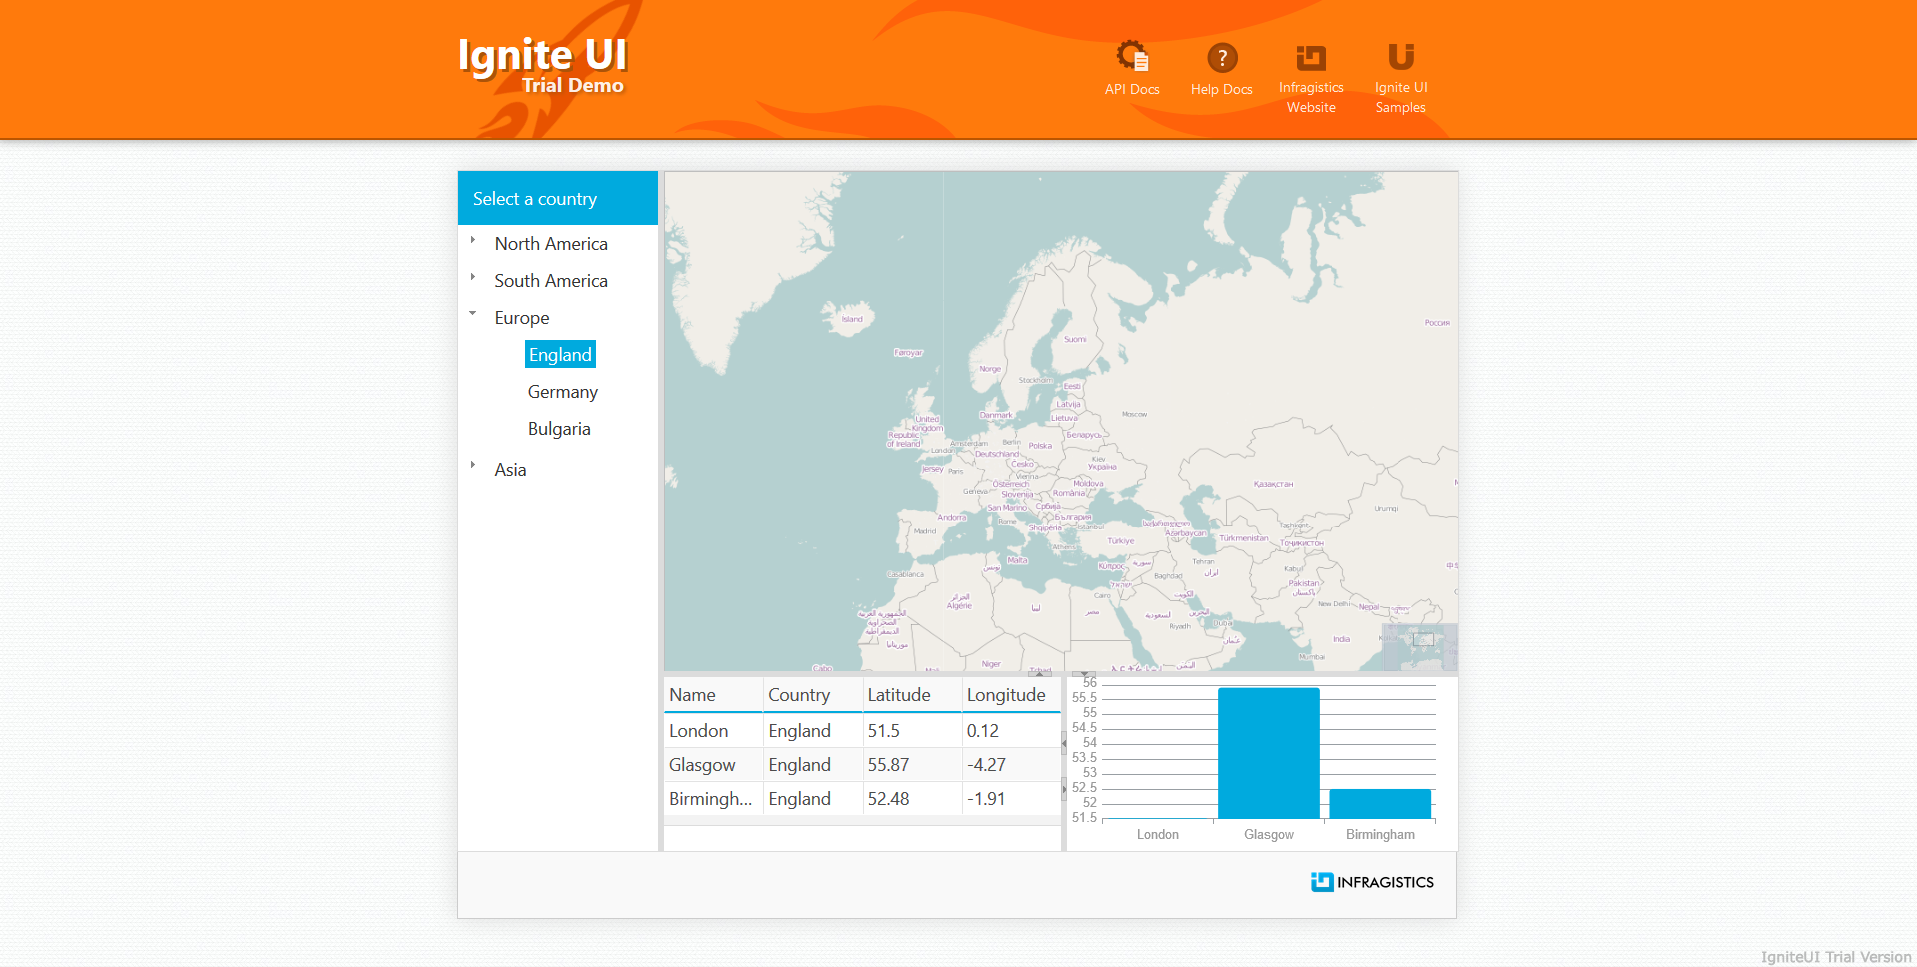Sort by the Name column header
The image size is (1917, 967).
pyautogui.click(x=713, y=695)
